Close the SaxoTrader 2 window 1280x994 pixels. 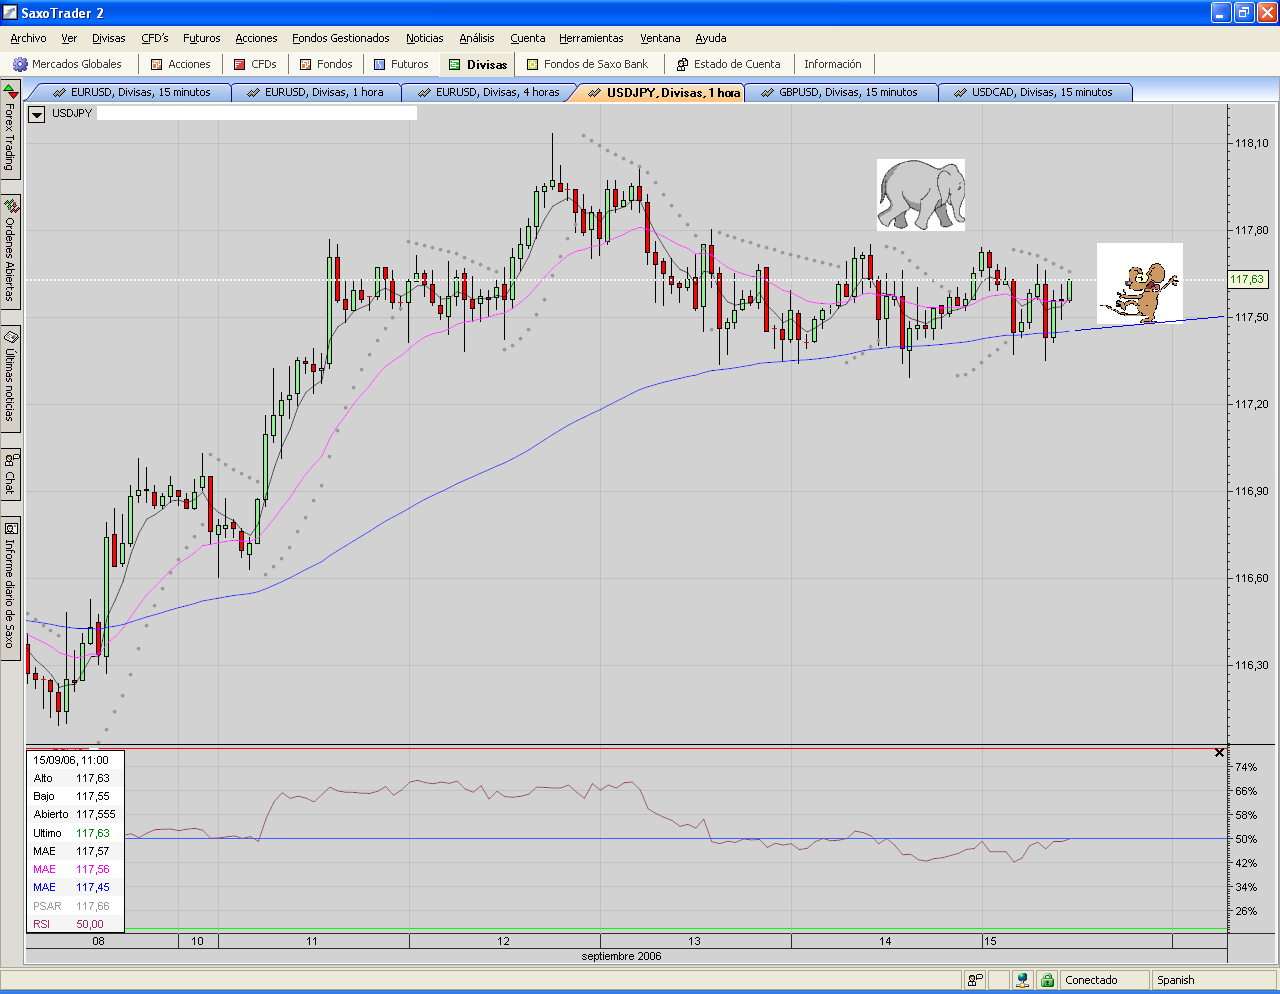coord(1266,13)
